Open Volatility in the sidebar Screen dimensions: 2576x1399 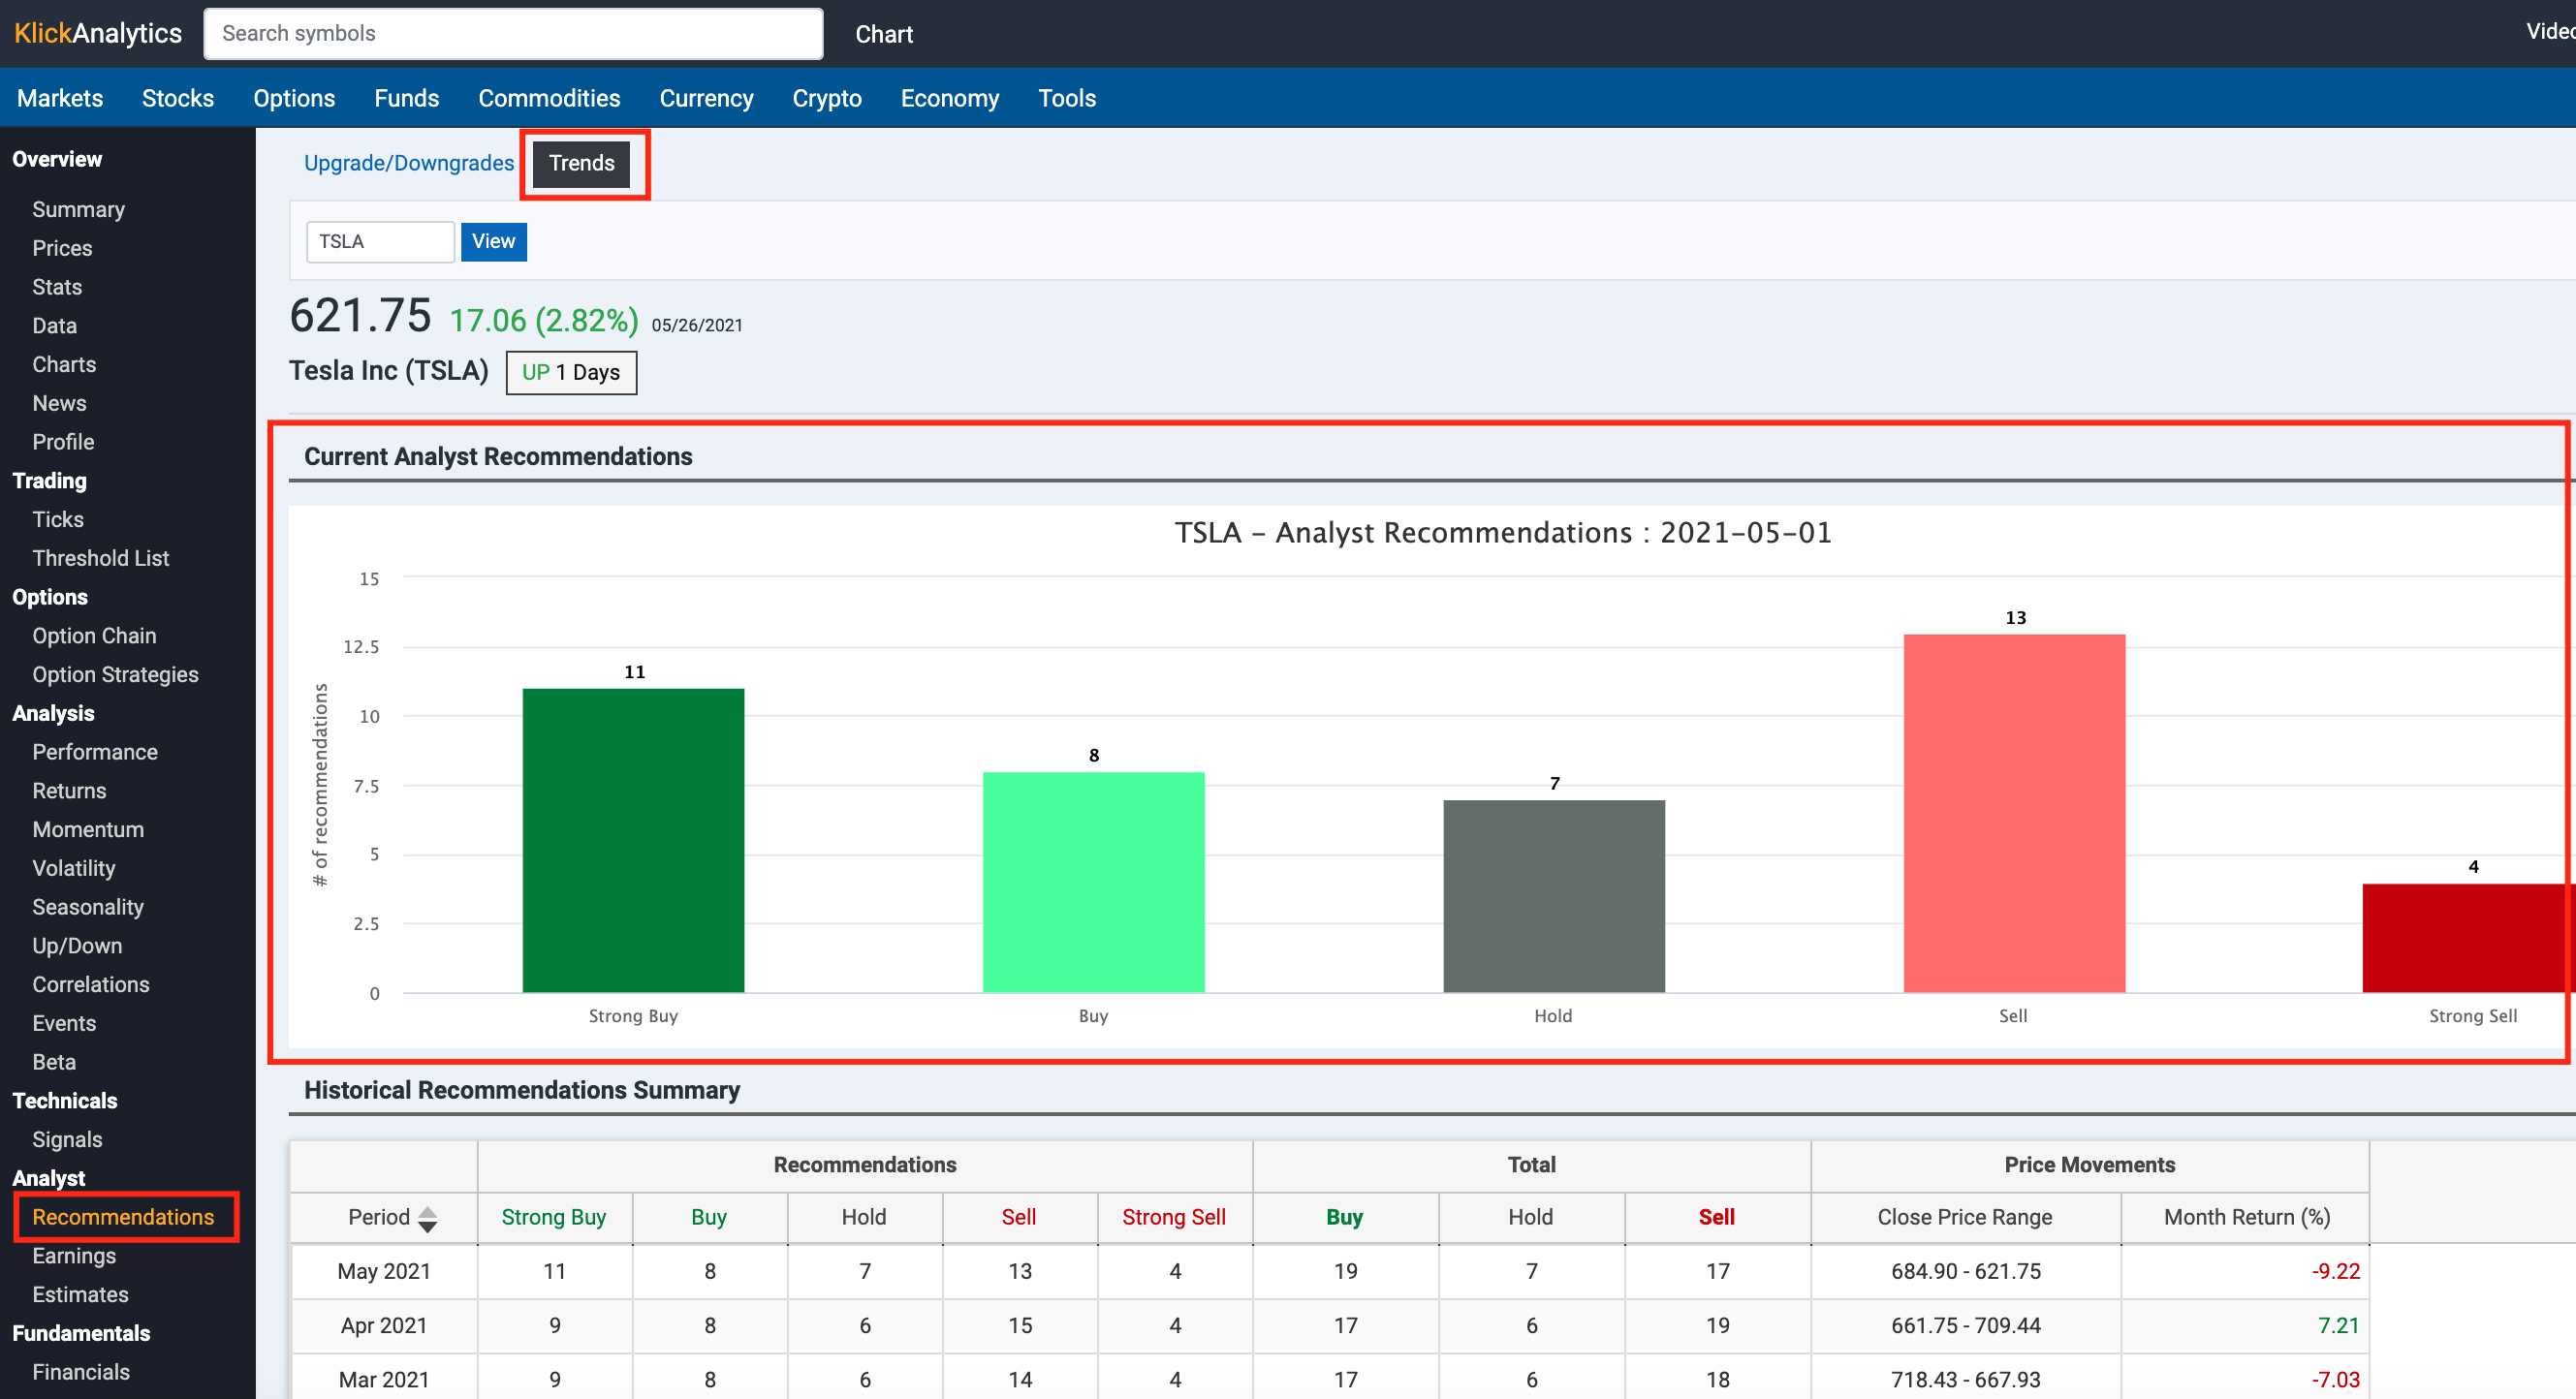(74, 868)
